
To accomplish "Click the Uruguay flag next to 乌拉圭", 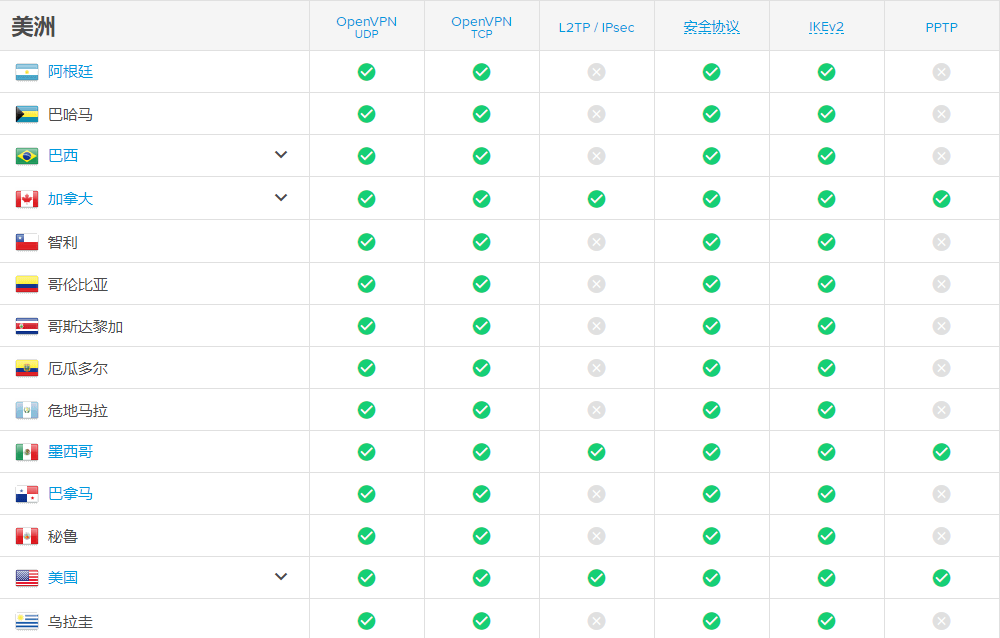I will tap(27, 621).
